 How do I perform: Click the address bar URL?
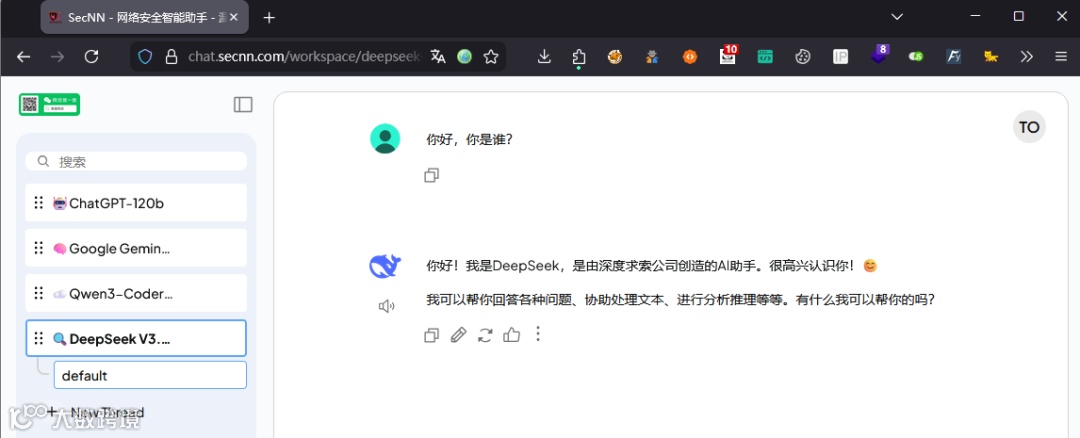coord(304,57)
